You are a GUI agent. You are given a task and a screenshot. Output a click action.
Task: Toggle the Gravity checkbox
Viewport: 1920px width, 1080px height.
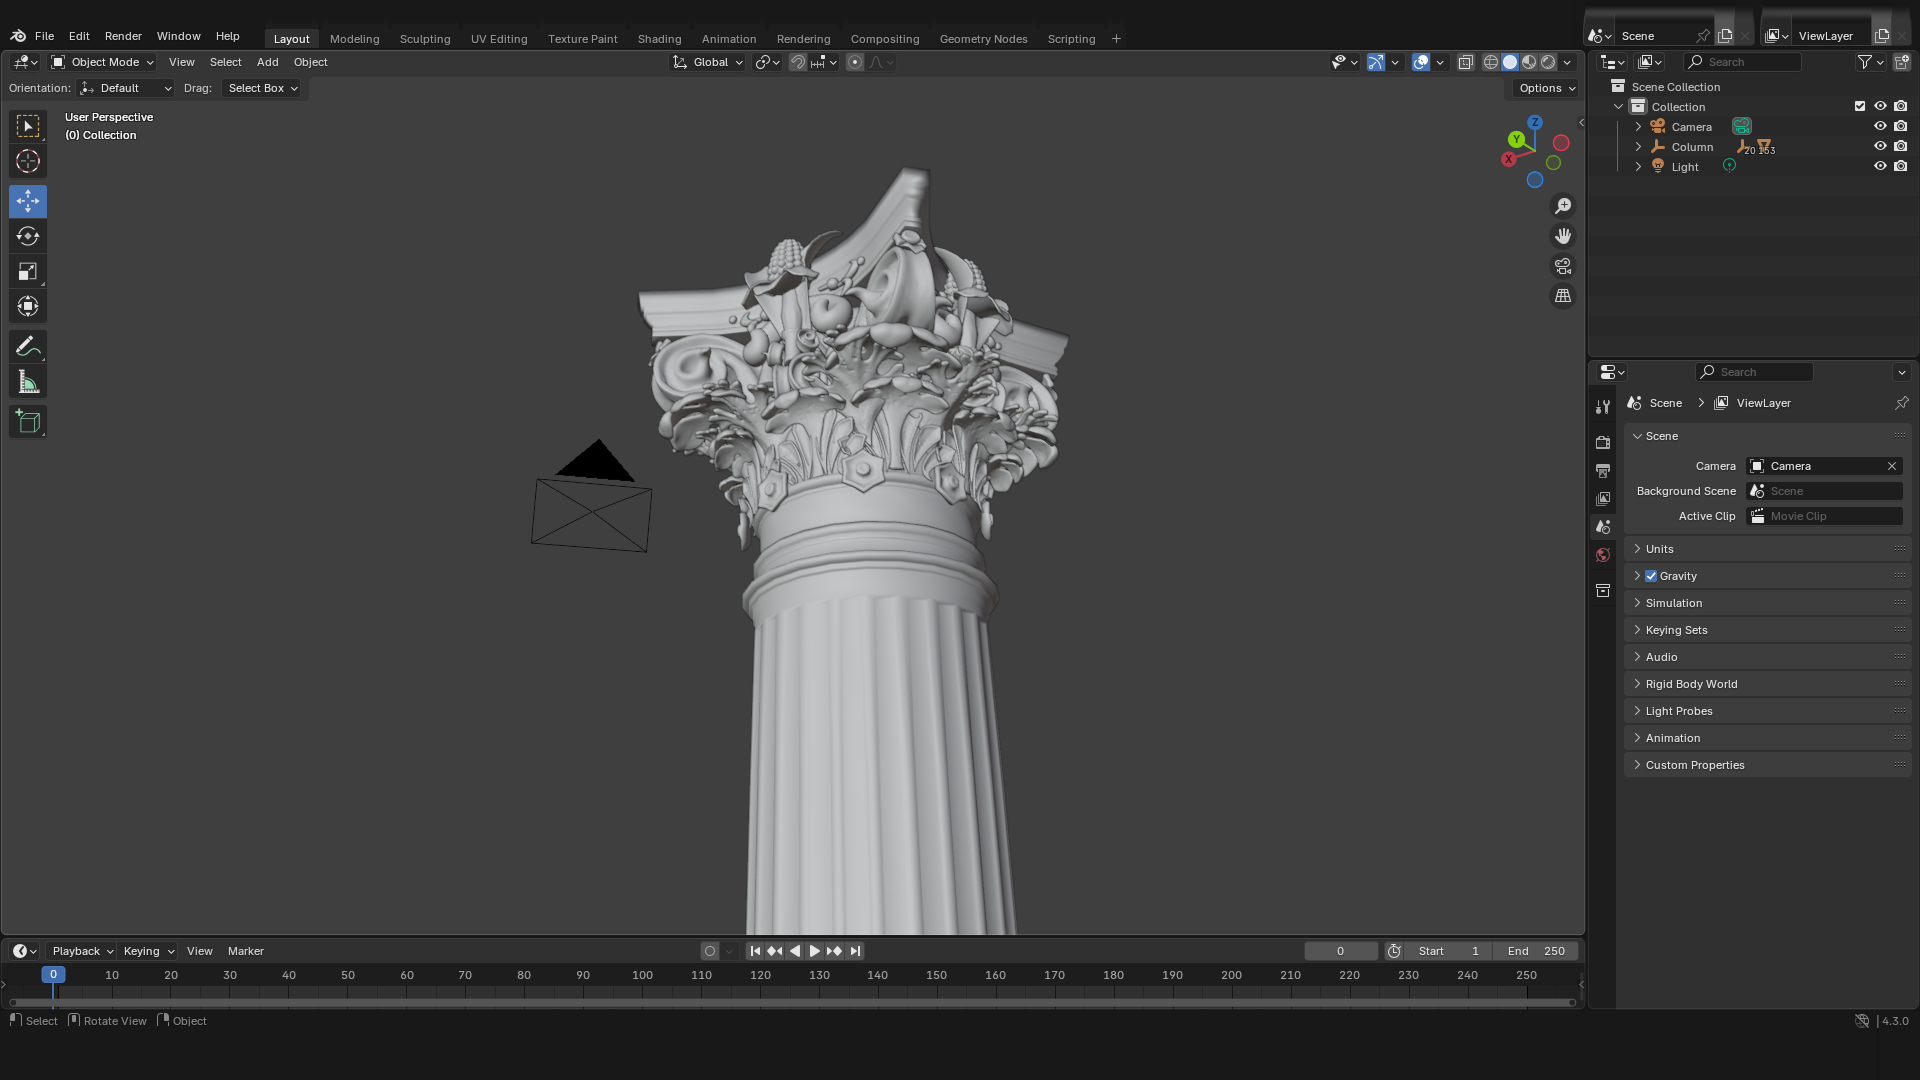(x=1651, y=576)
